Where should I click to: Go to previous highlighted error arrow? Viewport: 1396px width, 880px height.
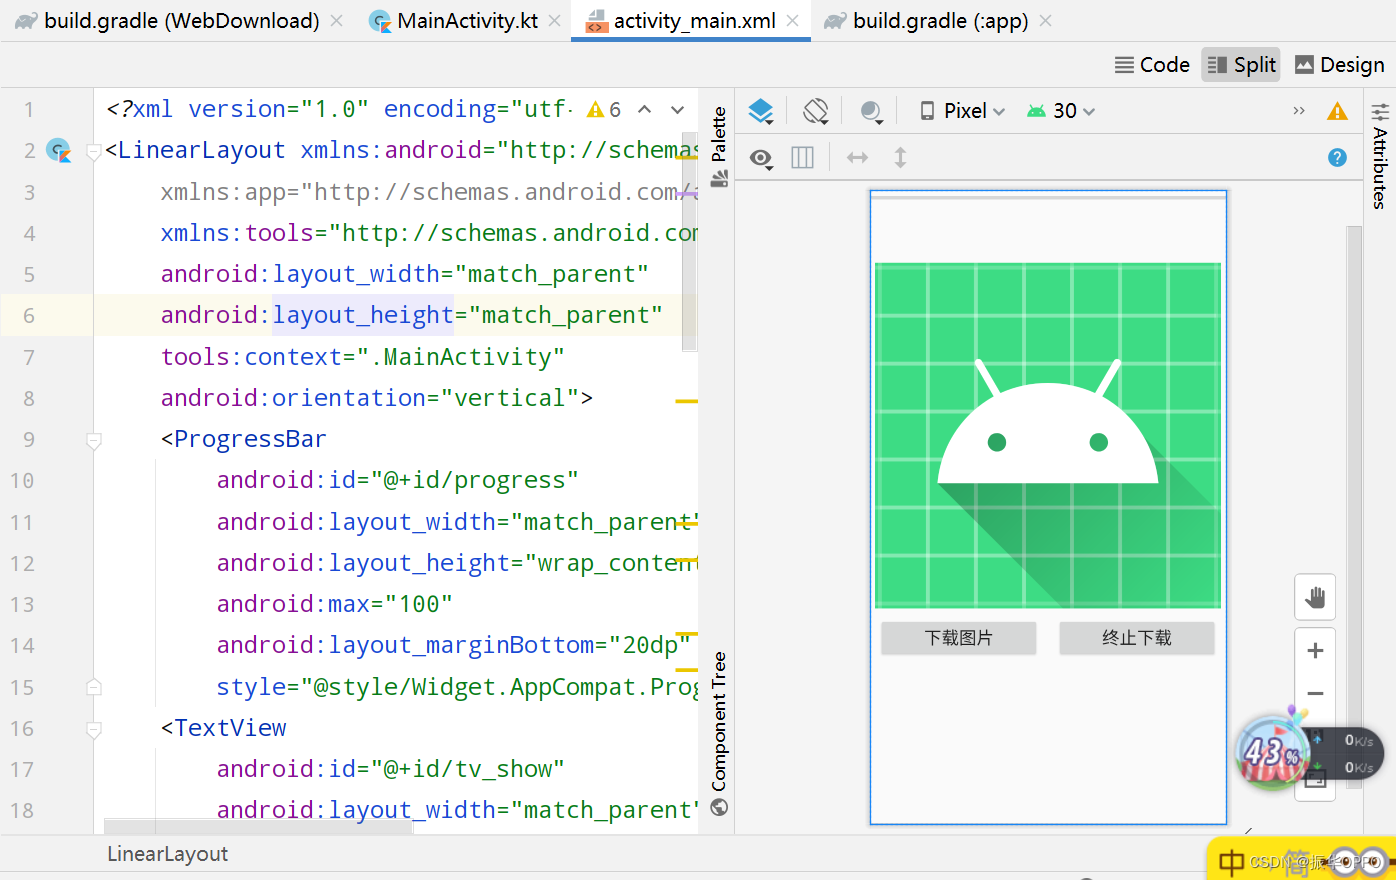645,109
